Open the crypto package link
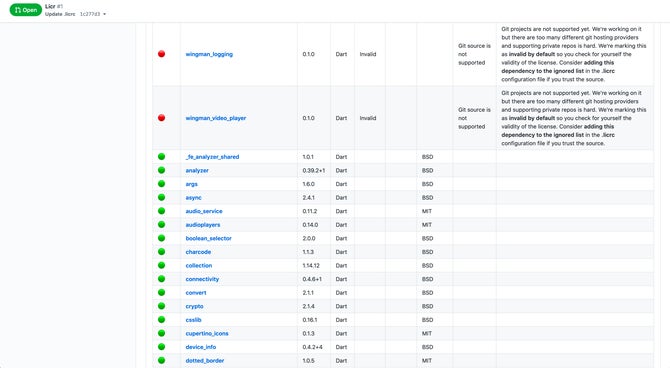670x368 pixels. tap(194, 306)
